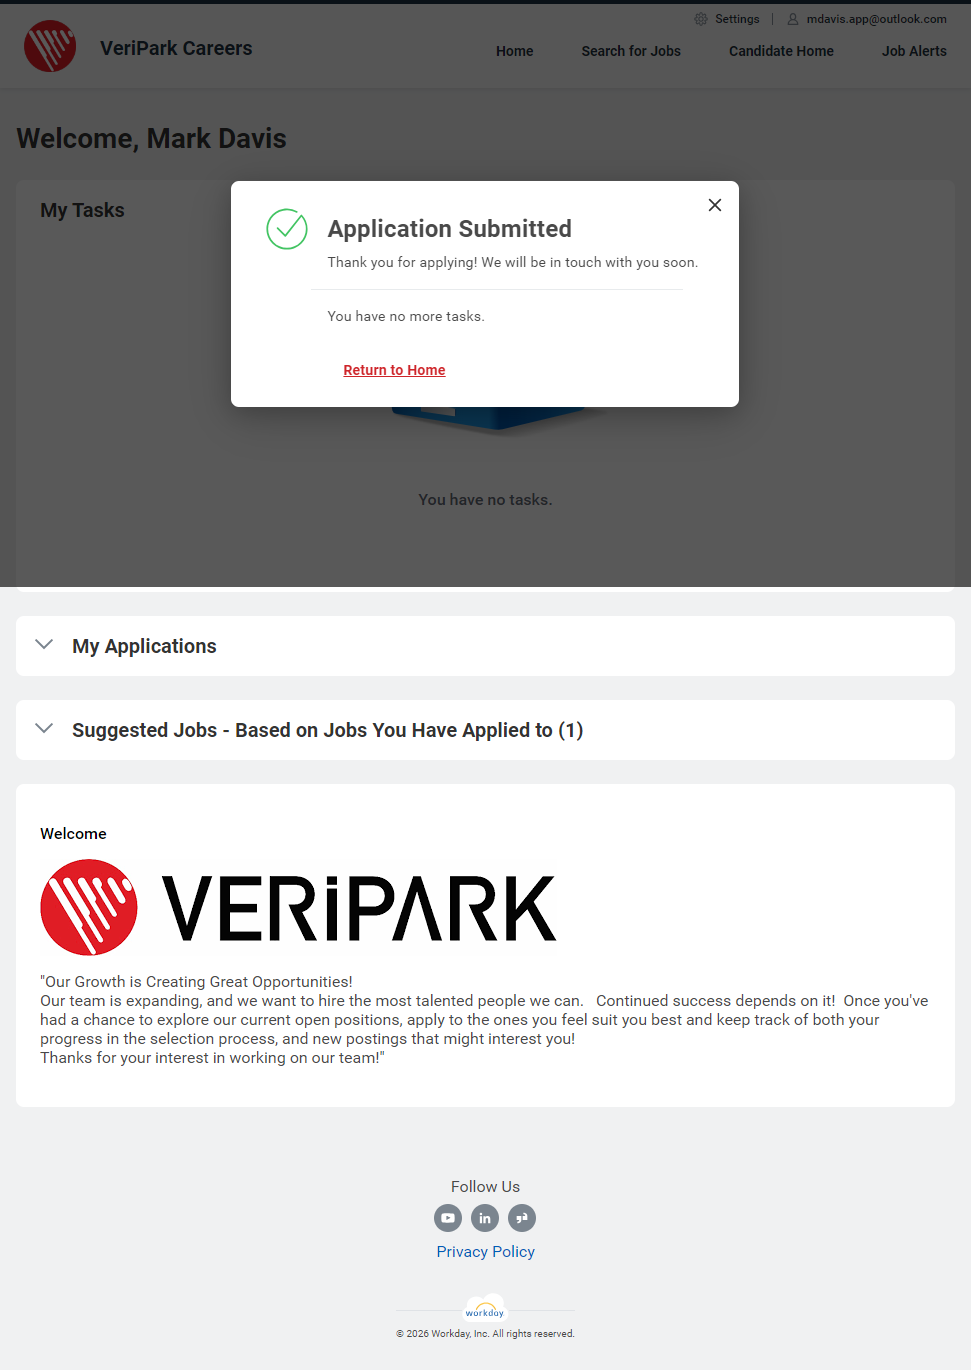971x1370 pixels.
Task: Open the LinkedIn social icon
Action: coord(485,1218)
